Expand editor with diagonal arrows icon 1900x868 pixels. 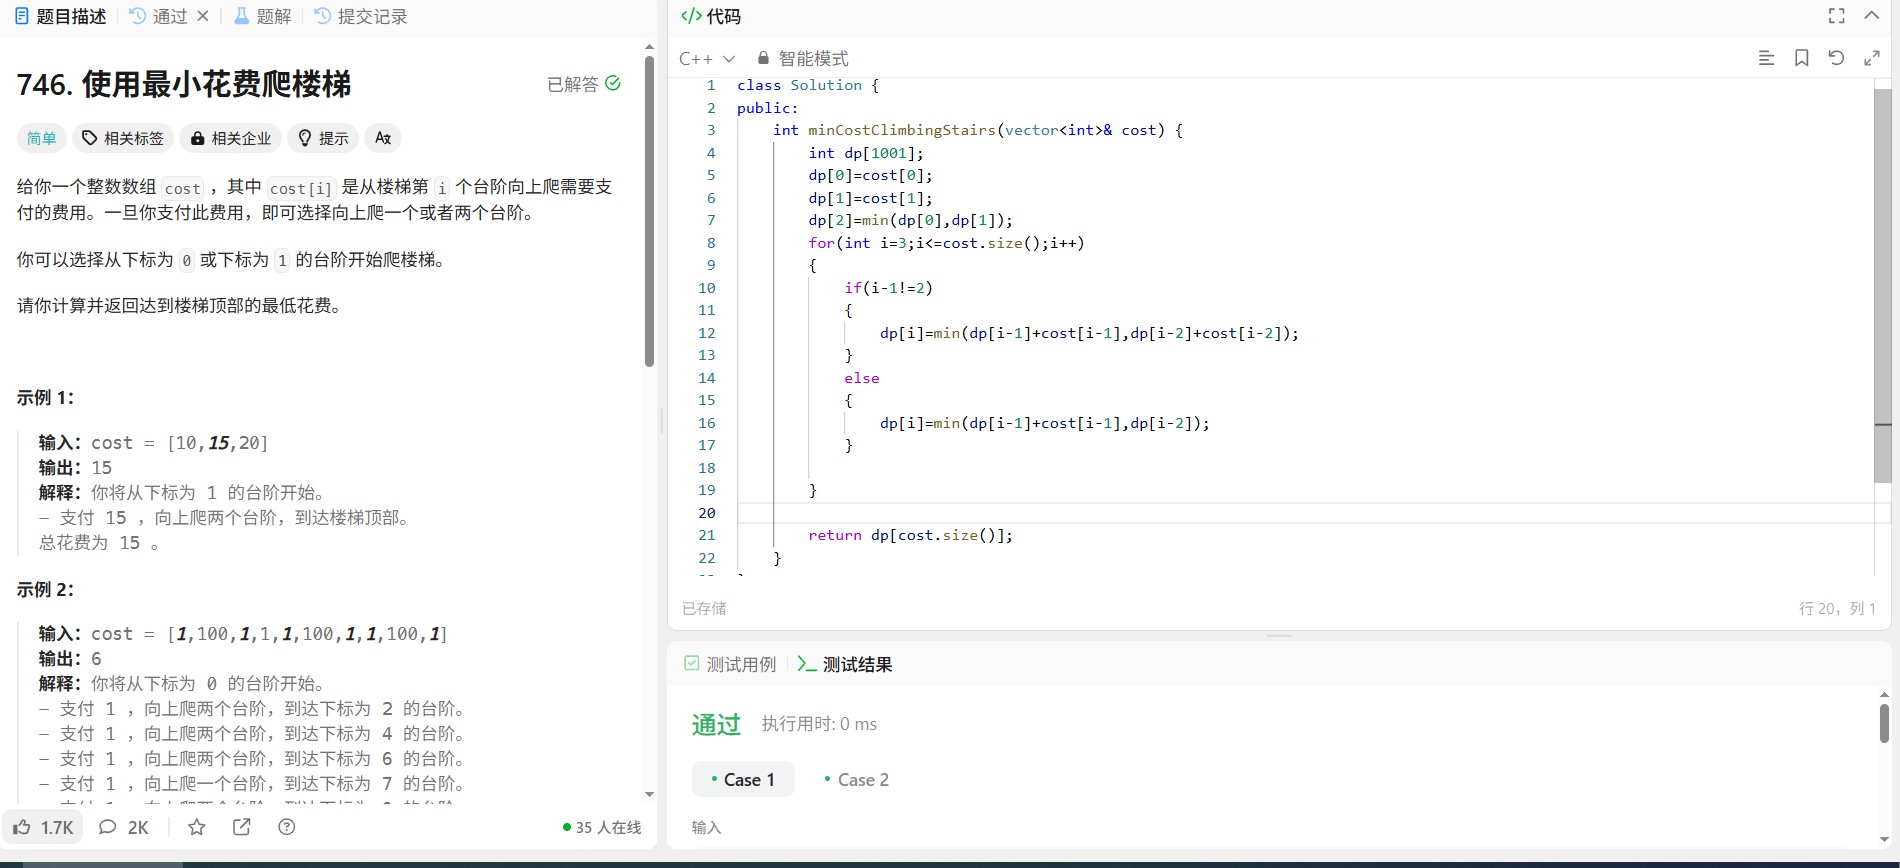click(x=1871, y=58)
